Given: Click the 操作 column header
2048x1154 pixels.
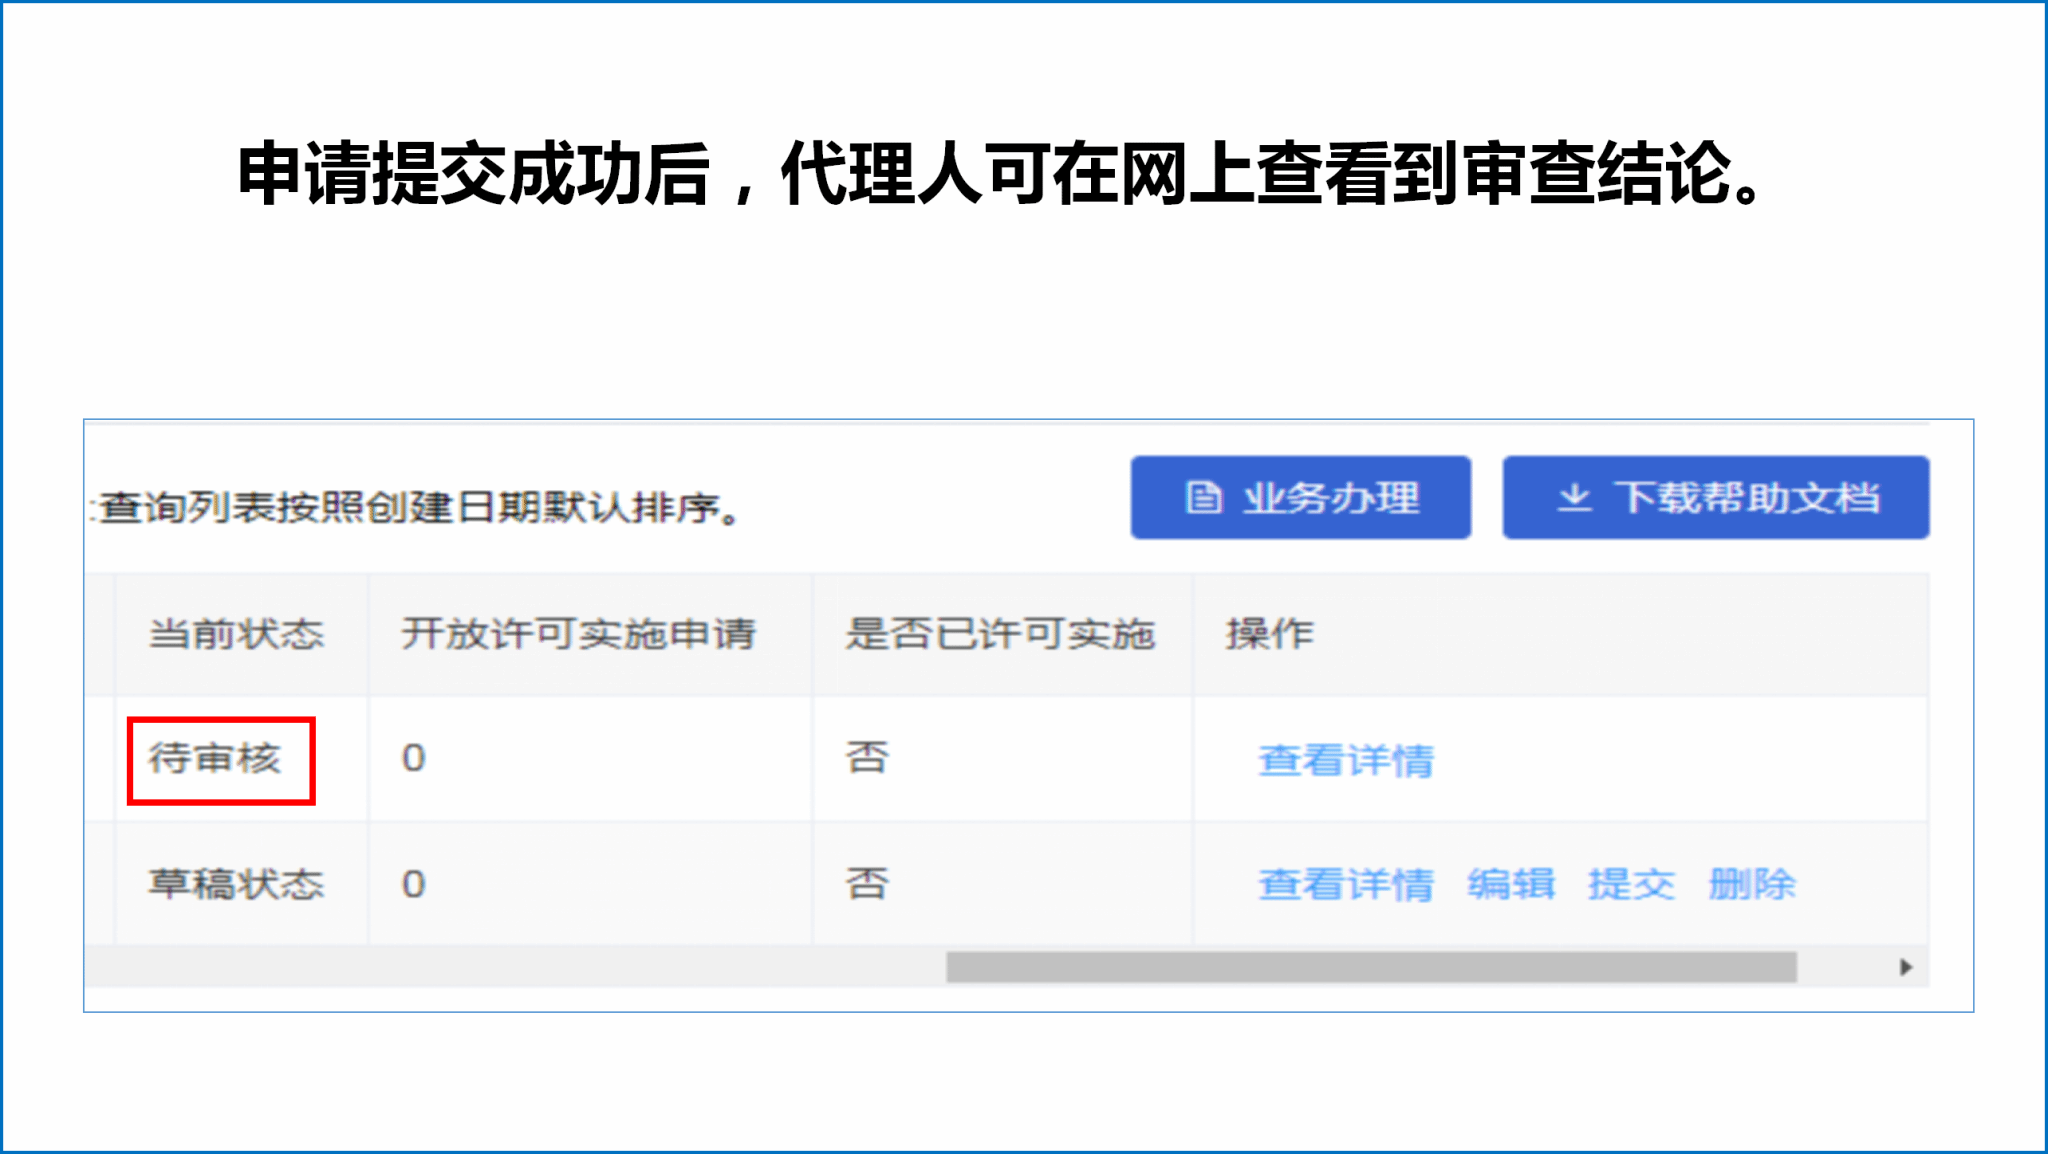Looking at the screenshot, I should click(x=1270, y=634).
